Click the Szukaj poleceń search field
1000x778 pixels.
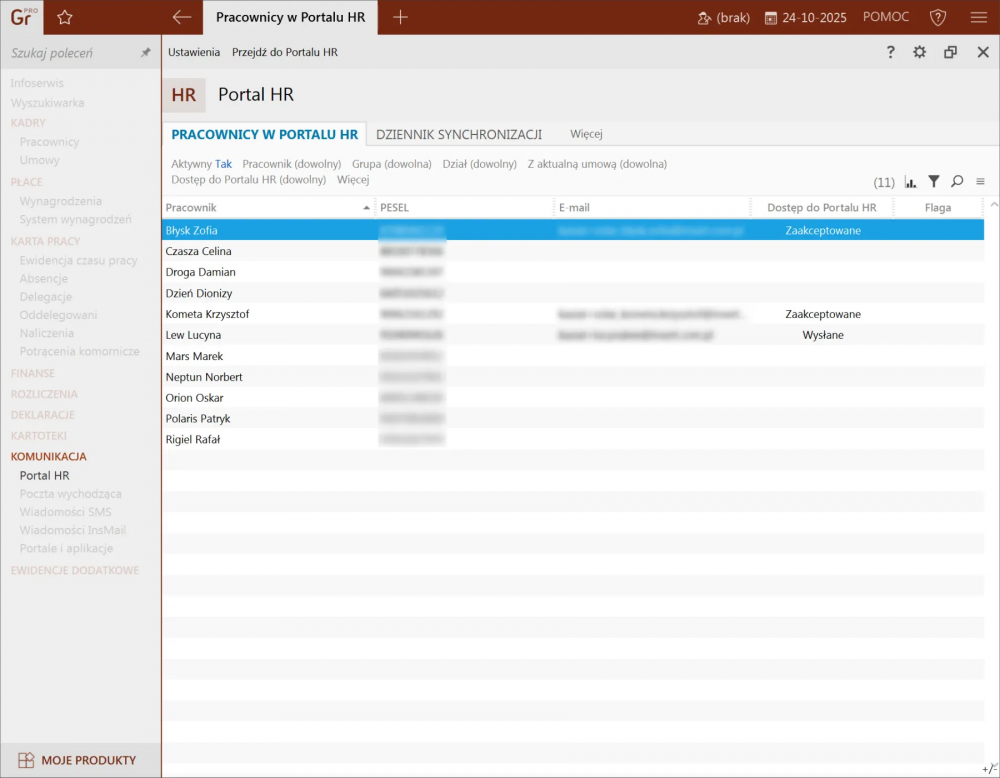70,53
